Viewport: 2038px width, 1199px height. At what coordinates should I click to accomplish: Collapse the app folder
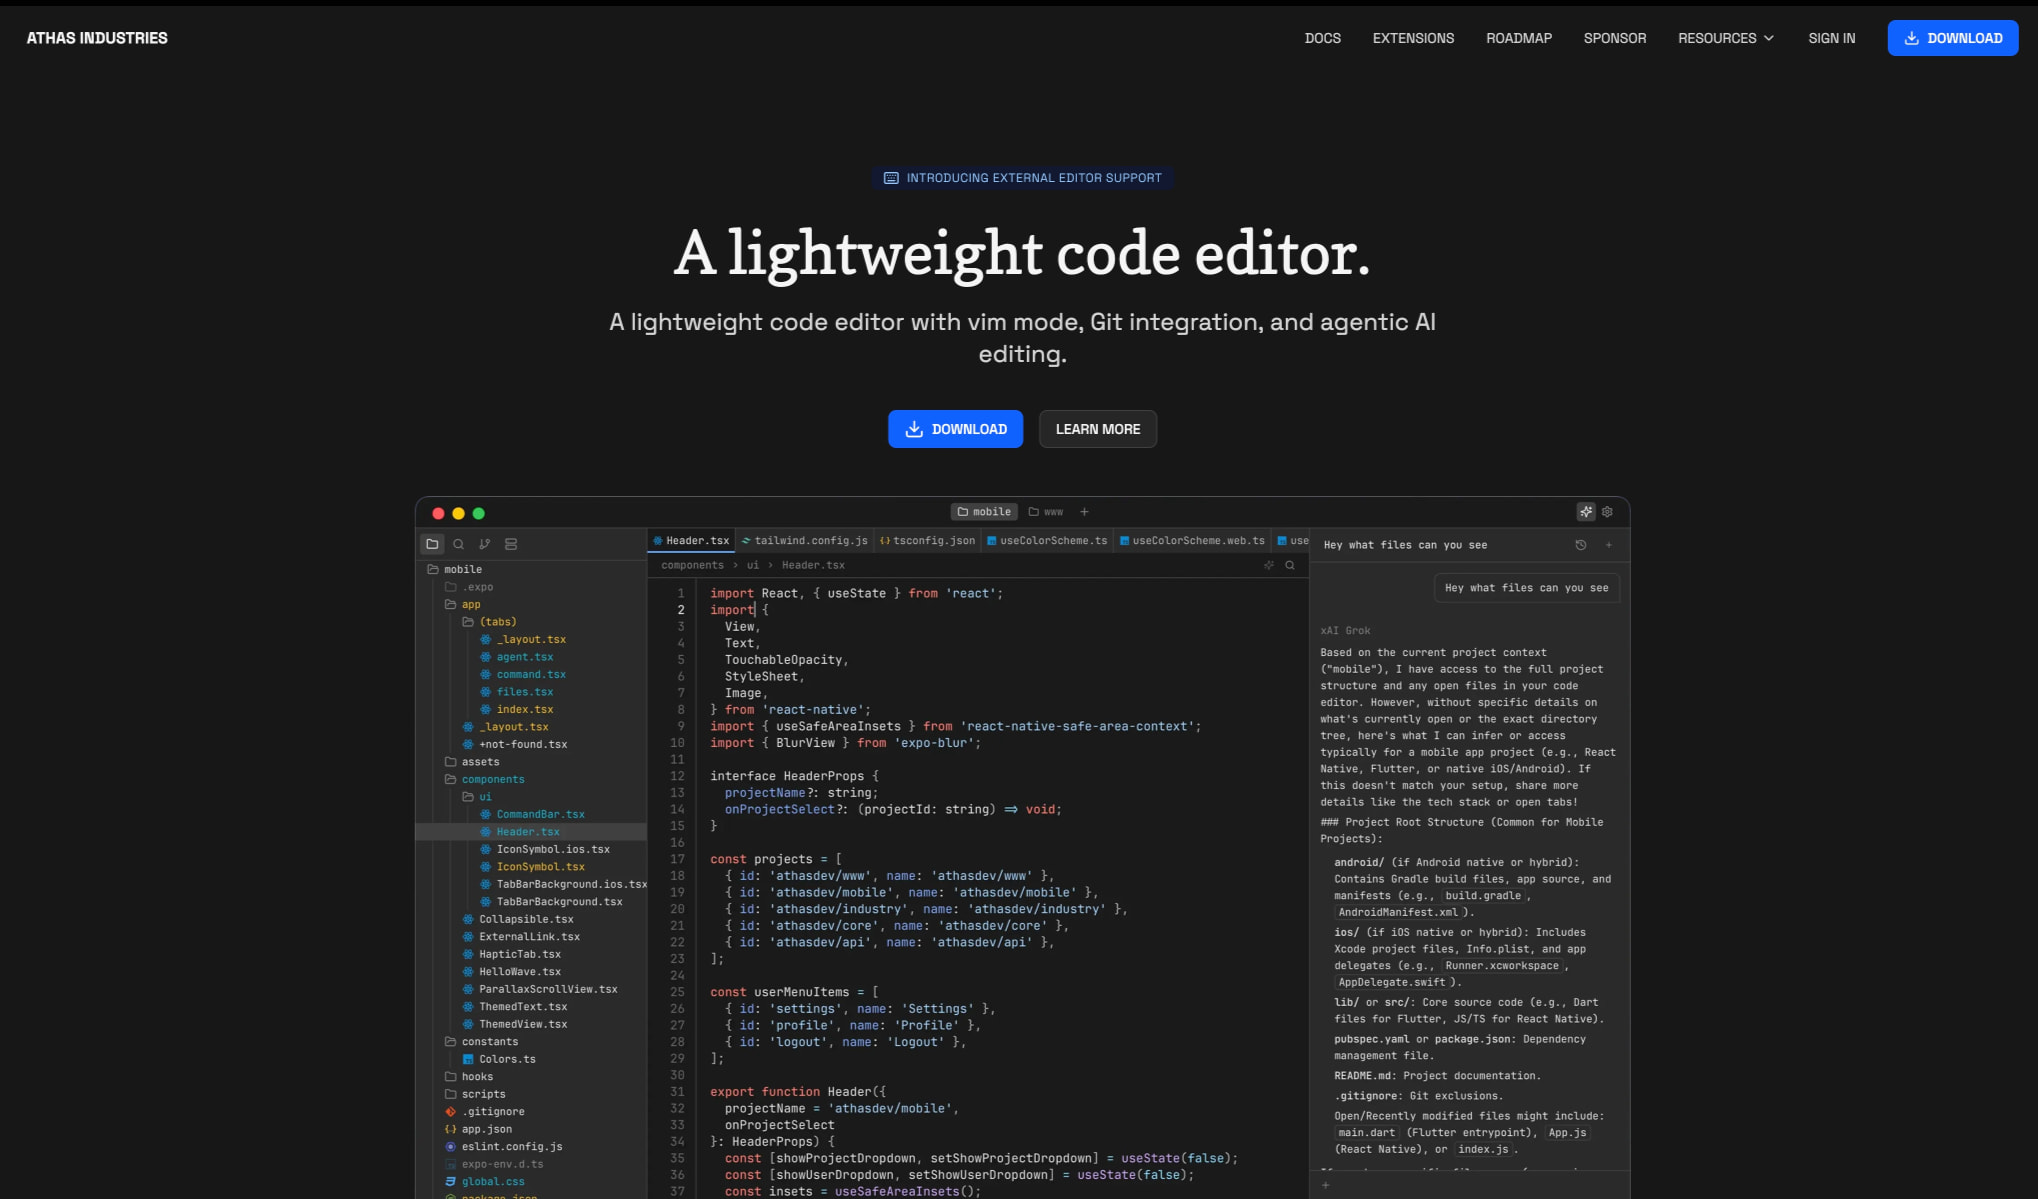pyautogui.click(x=463, y=604)
